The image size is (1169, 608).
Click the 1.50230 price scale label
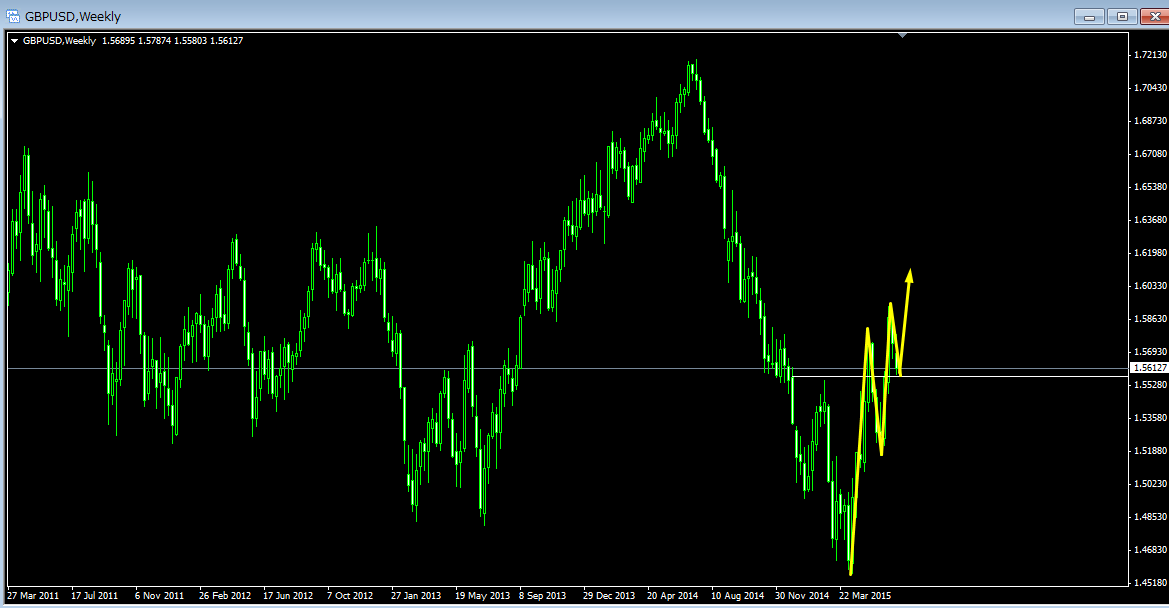(1148, 484)
